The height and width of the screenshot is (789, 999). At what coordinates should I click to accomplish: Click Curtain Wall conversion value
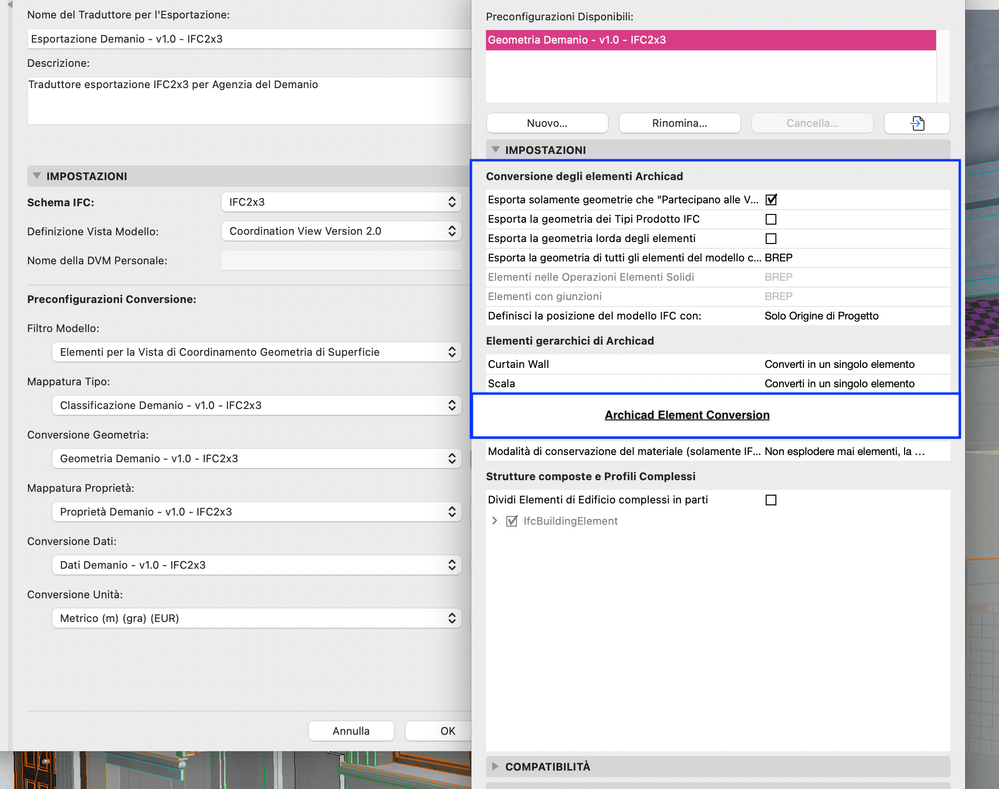(840, 364)
